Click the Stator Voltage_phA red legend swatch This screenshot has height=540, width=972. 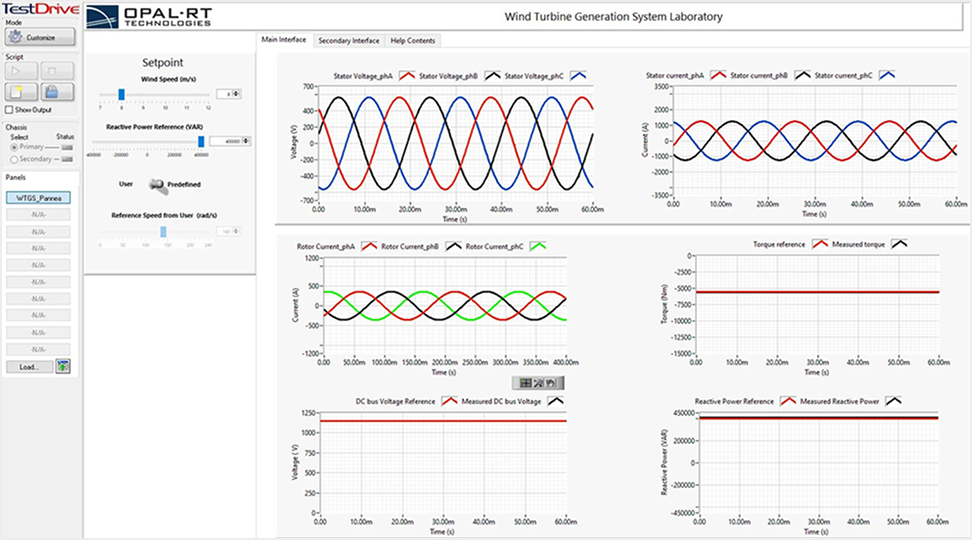[407, 75]
